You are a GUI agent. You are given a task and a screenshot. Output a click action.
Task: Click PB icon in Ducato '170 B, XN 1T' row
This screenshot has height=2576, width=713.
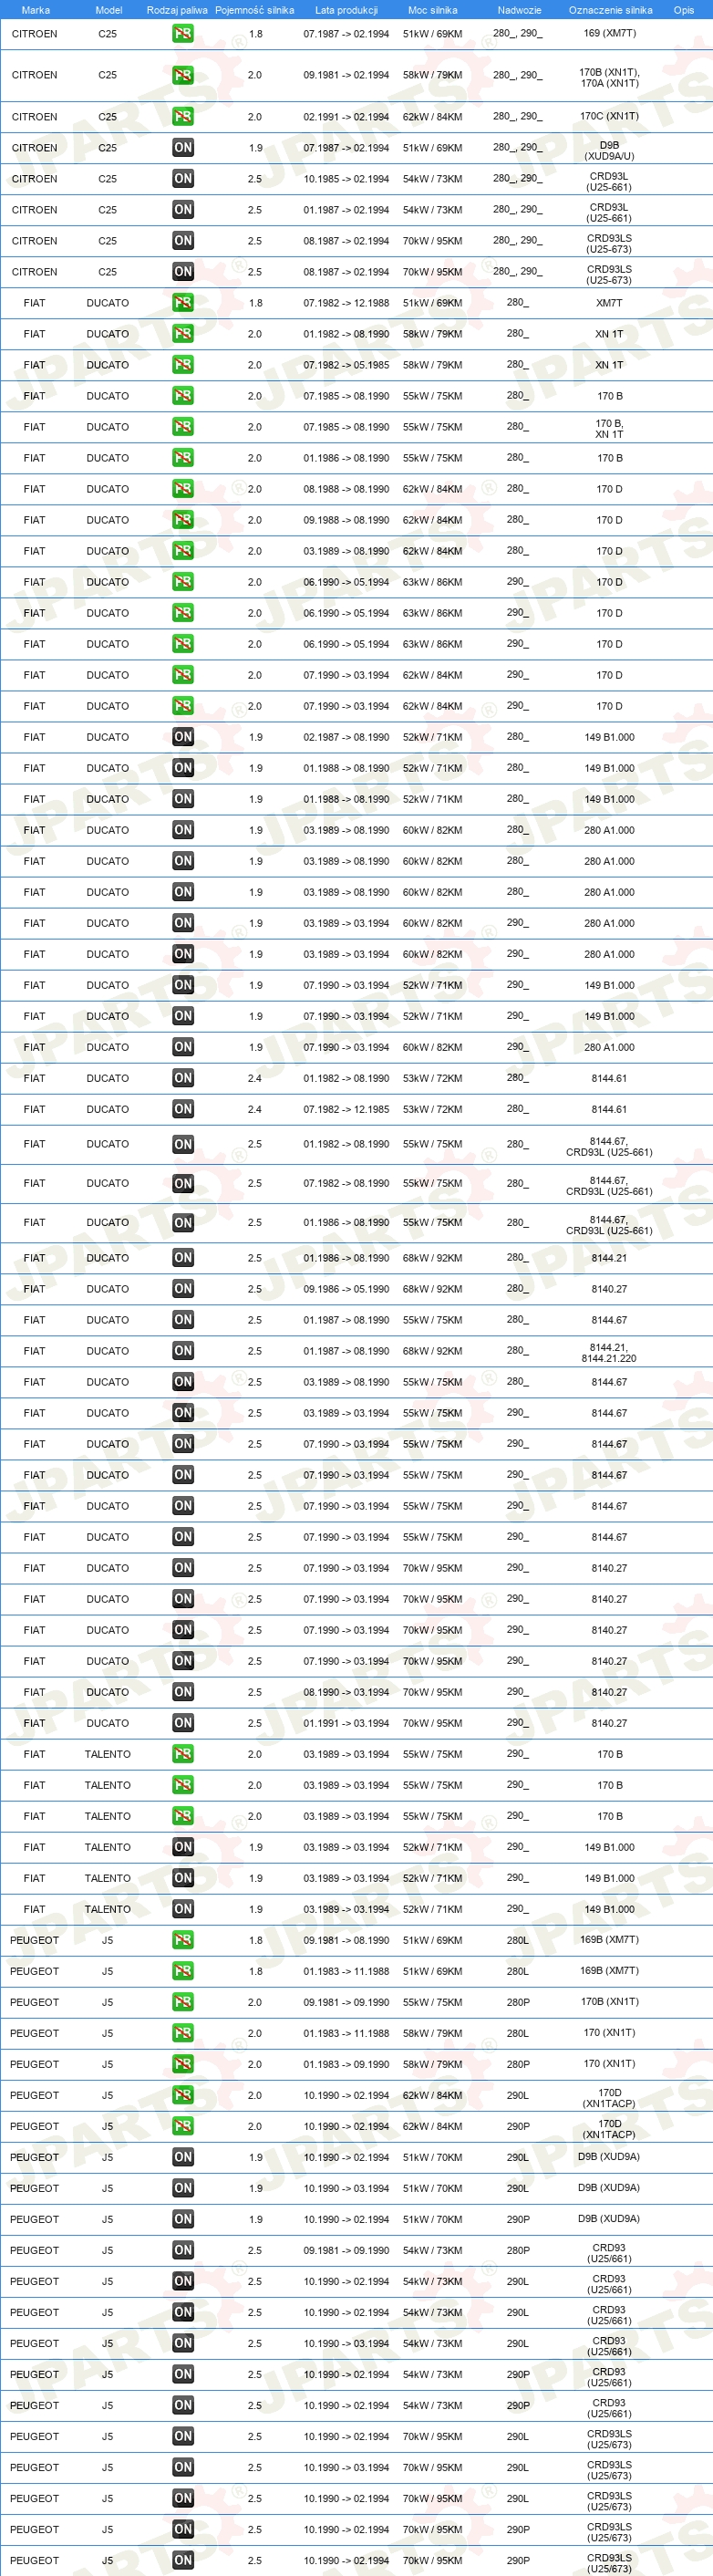pyautogui.click(x=183, y=427)
